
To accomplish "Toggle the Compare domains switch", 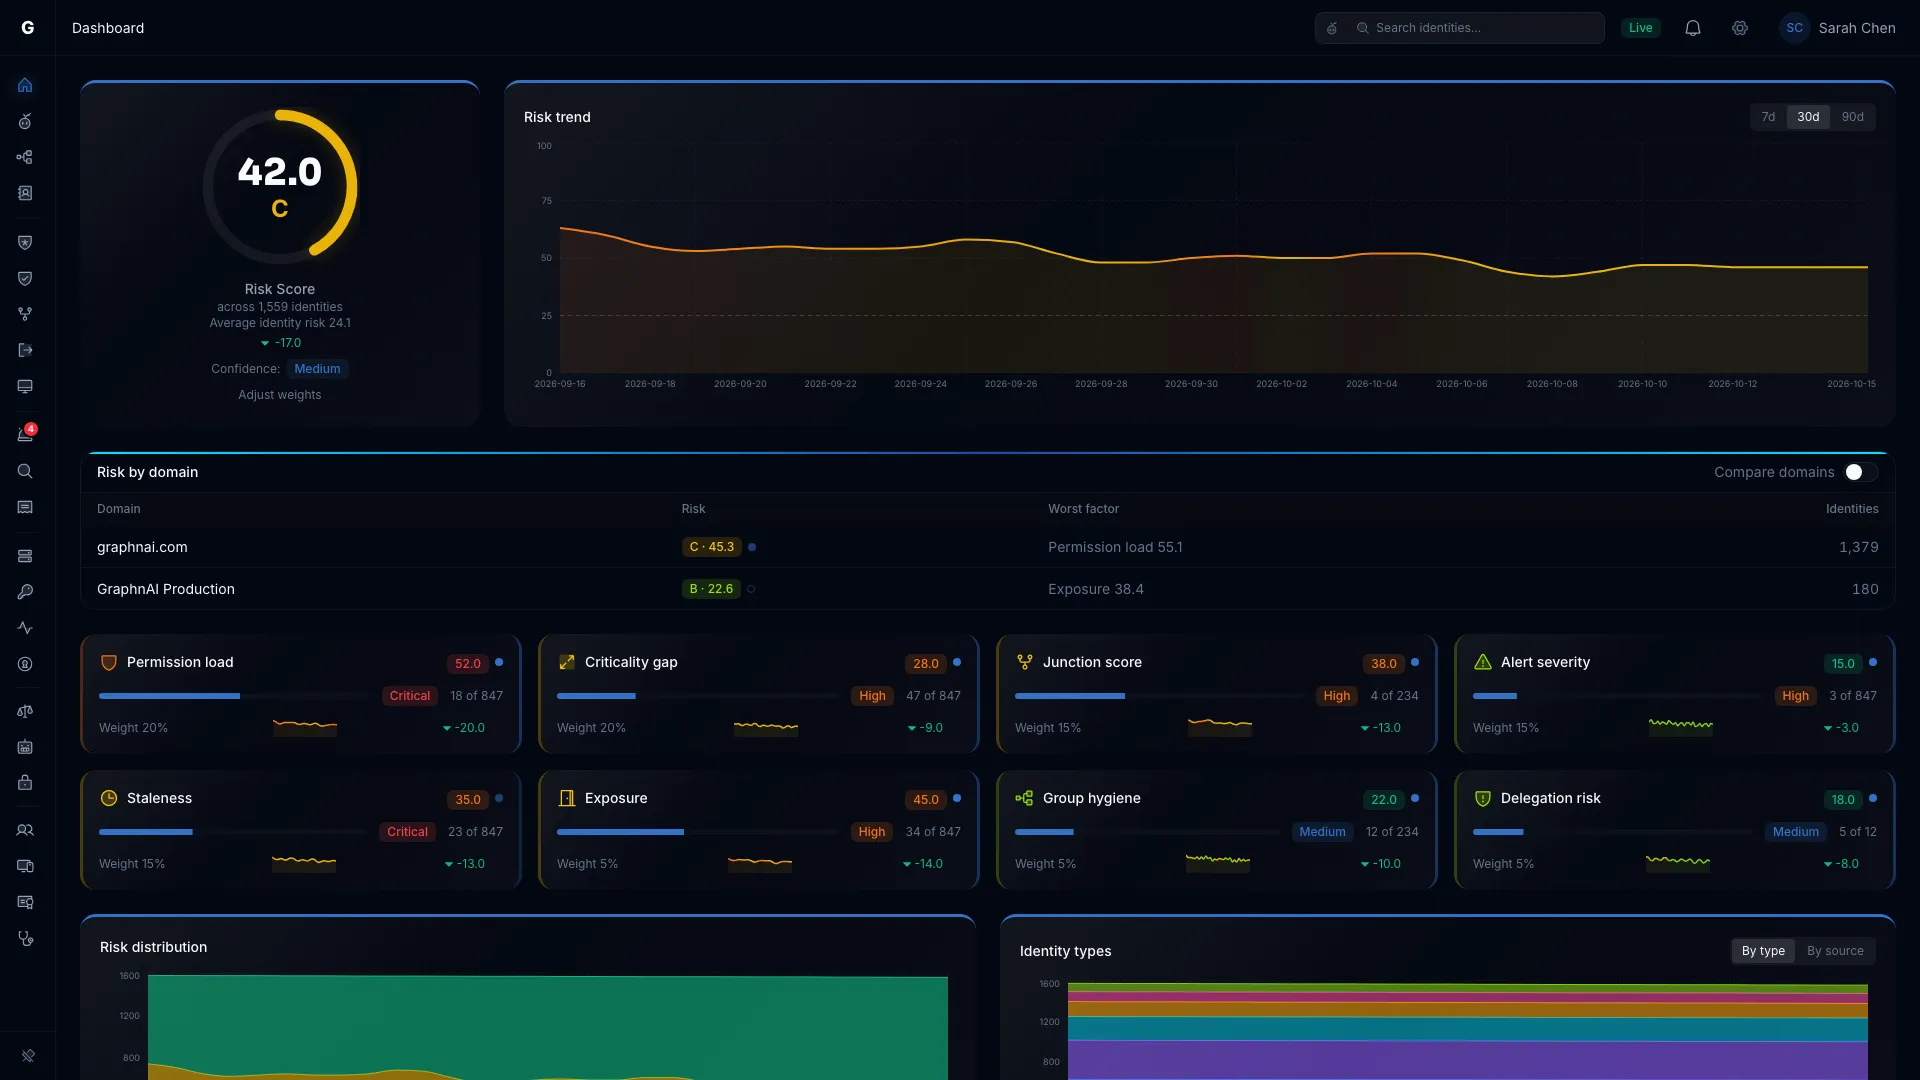I will 1861,472.
